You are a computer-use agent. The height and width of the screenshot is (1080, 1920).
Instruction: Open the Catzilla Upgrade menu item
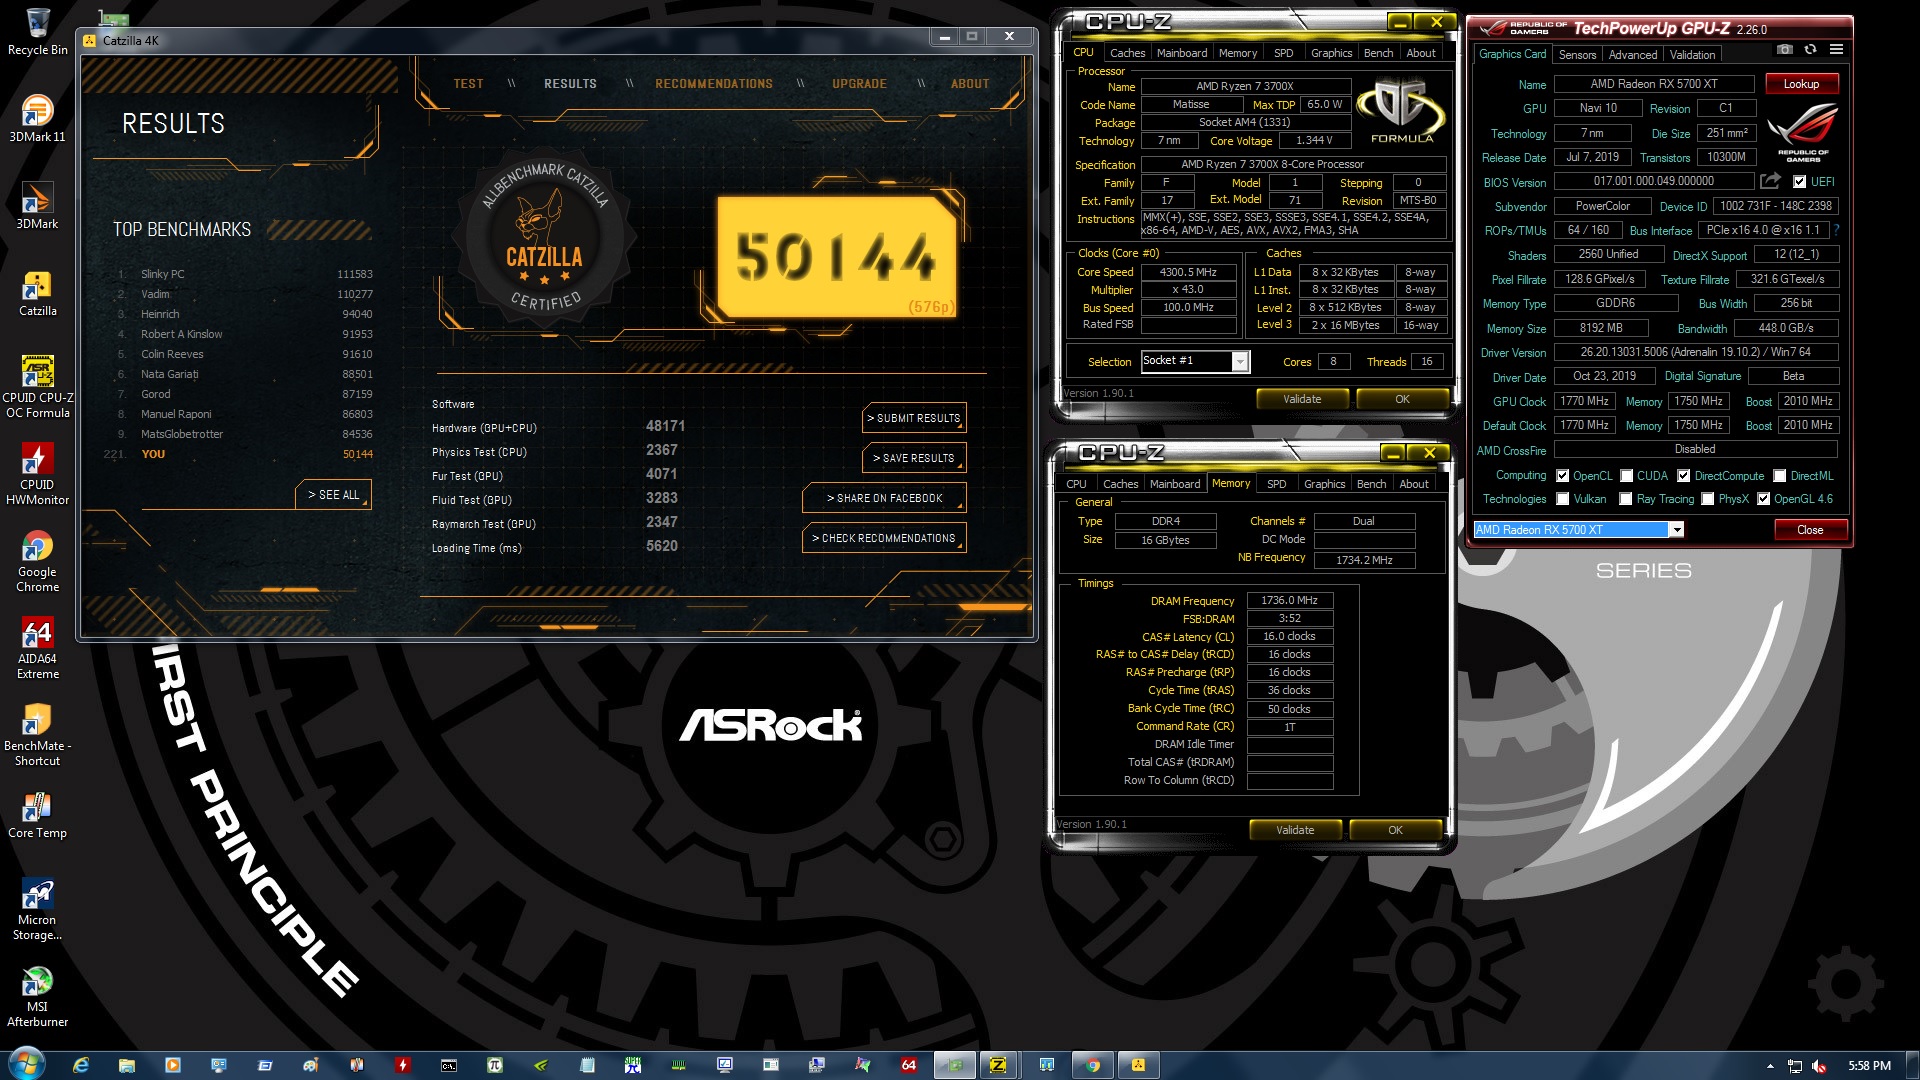859,84
